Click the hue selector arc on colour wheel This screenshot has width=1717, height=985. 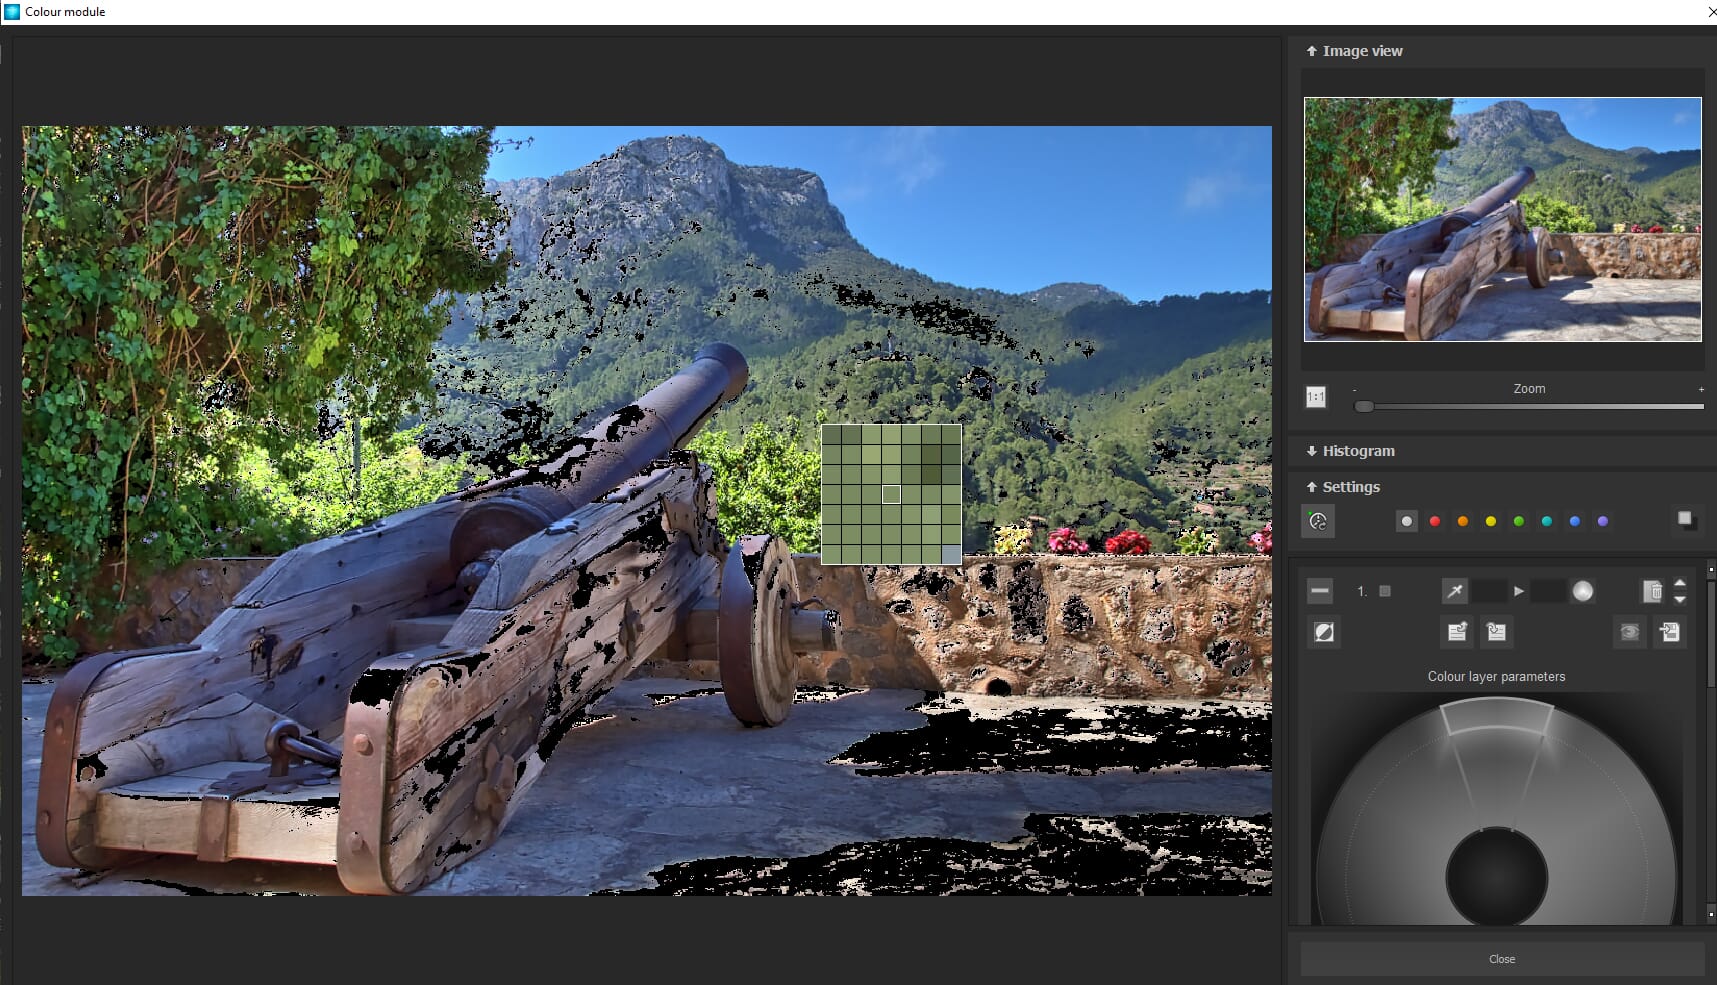click(x=1497, y=716)
